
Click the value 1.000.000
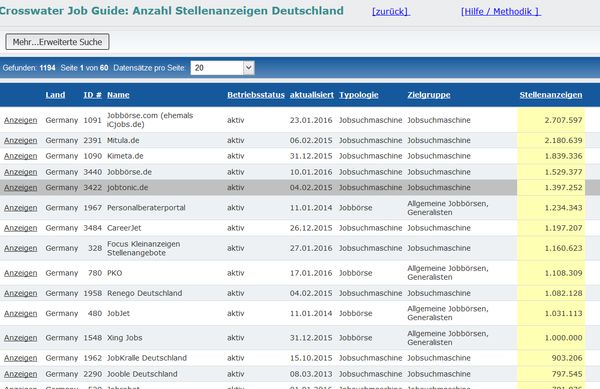click(x=563, y=338)
